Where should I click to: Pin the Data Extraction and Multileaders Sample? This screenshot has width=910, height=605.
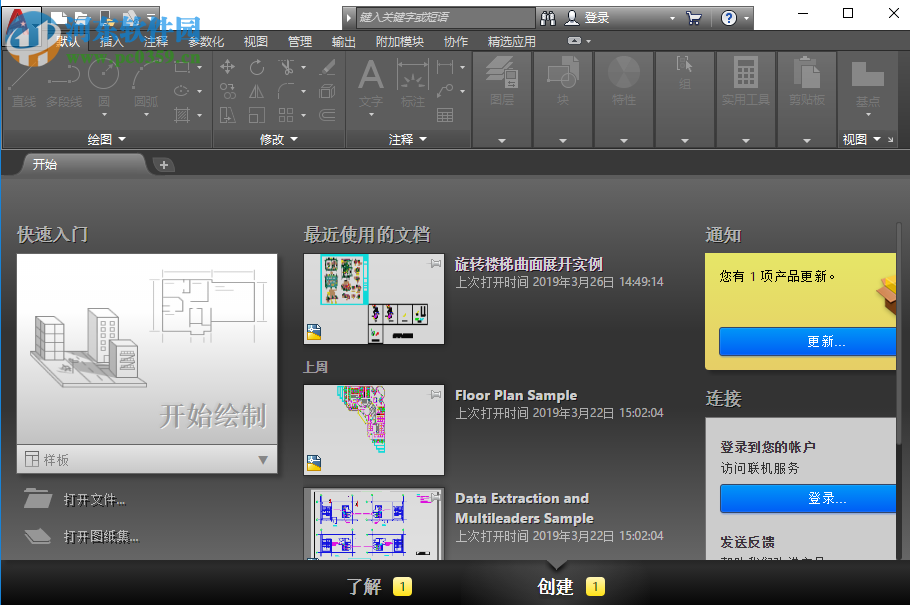(x=435, y=497)
